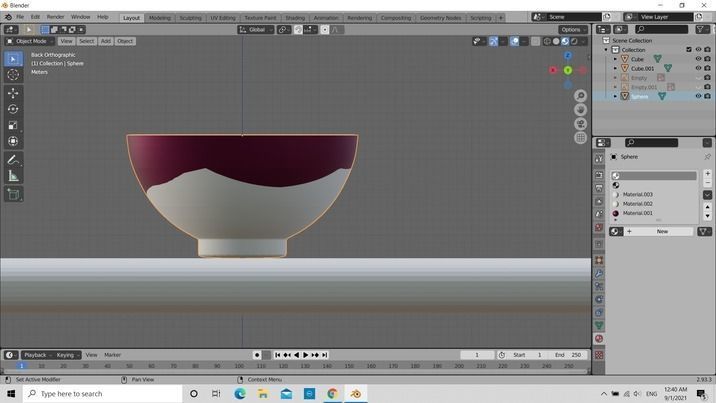
Task: Switch to the Modeling workspace tab
Action: click(x=159, y=18)
